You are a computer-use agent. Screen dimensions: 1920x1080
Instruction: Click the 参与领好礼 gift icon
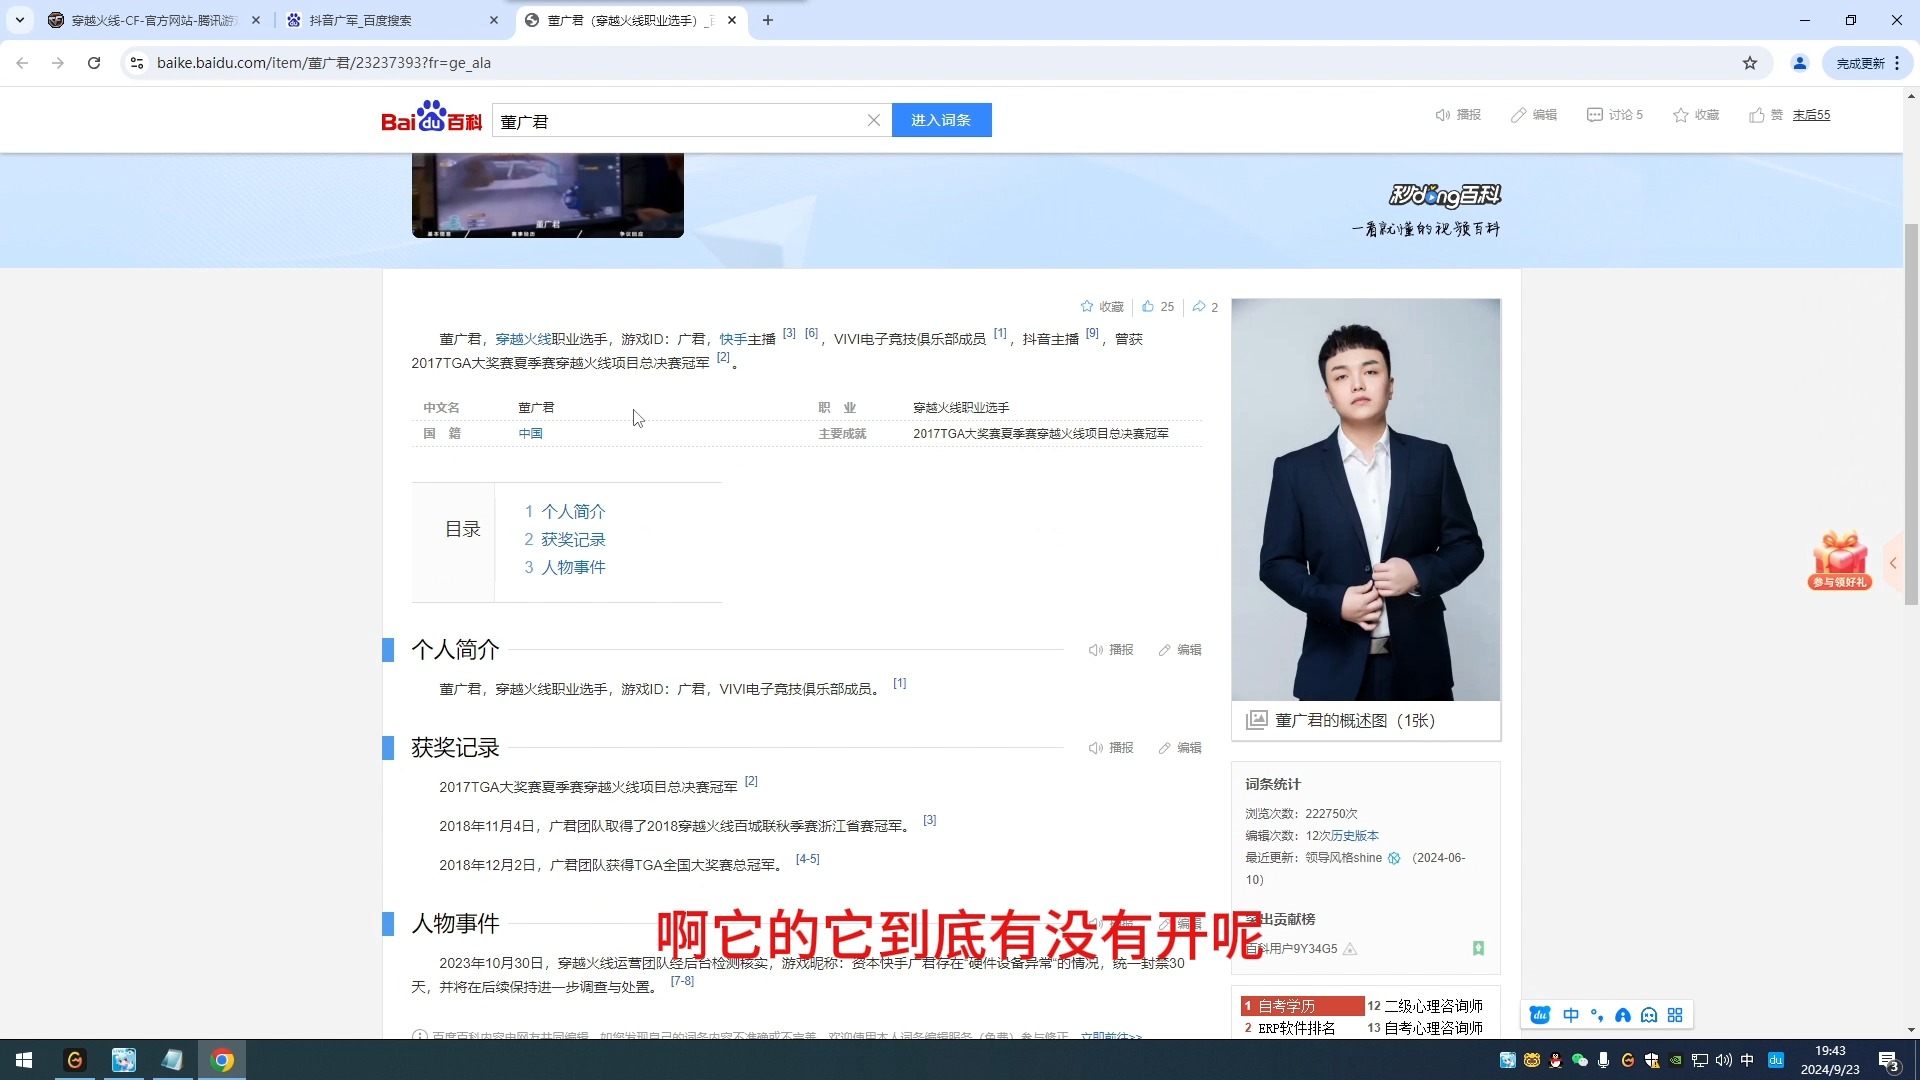tap(1840, 560)
